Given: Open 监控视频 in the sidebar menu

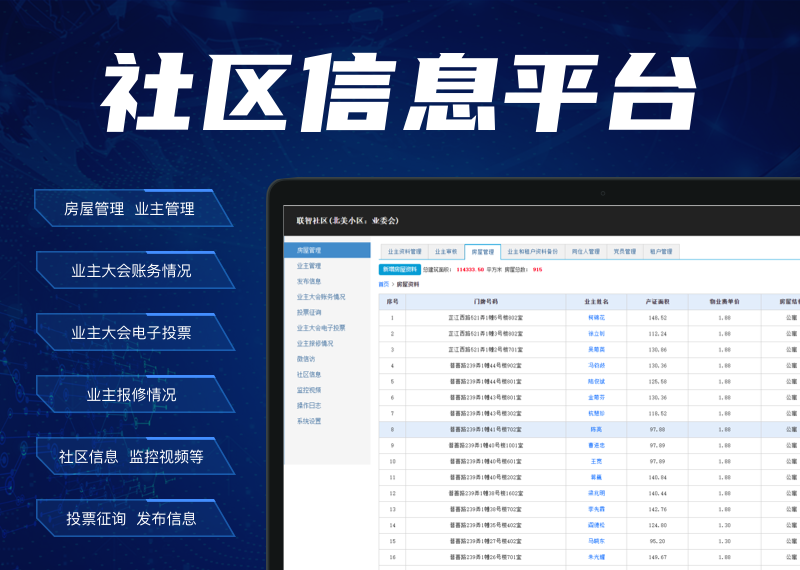Looking at the screenshot, I should [x=309, y=390].
